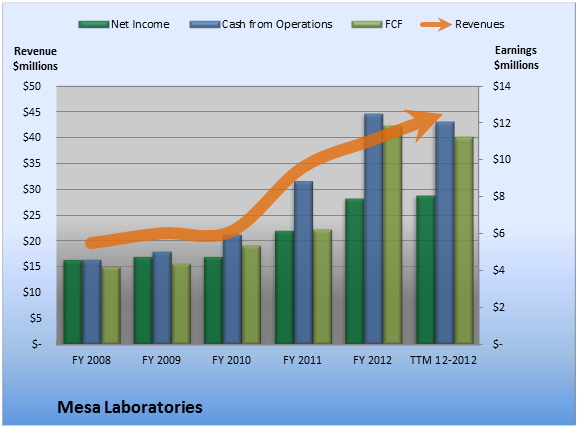Select the FY 2011 Net Income bar

[x=284, y=287]
